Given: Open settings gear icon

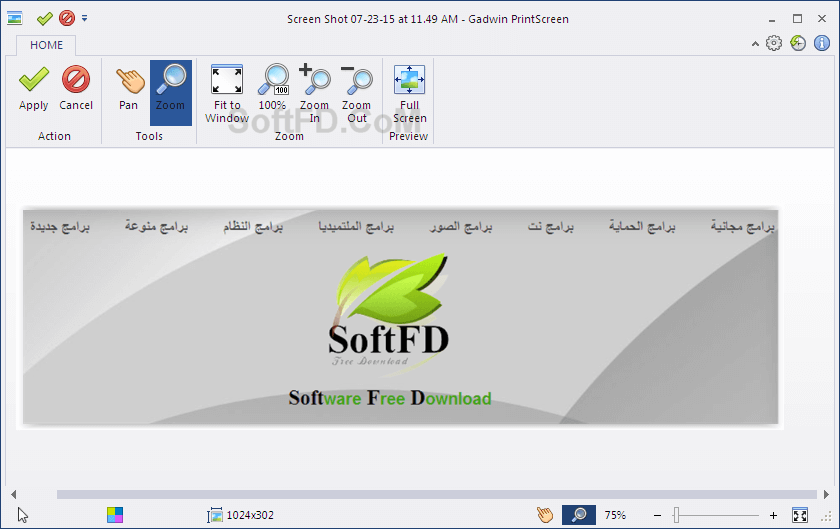Looking at the screenshot, I should (774, 43).
